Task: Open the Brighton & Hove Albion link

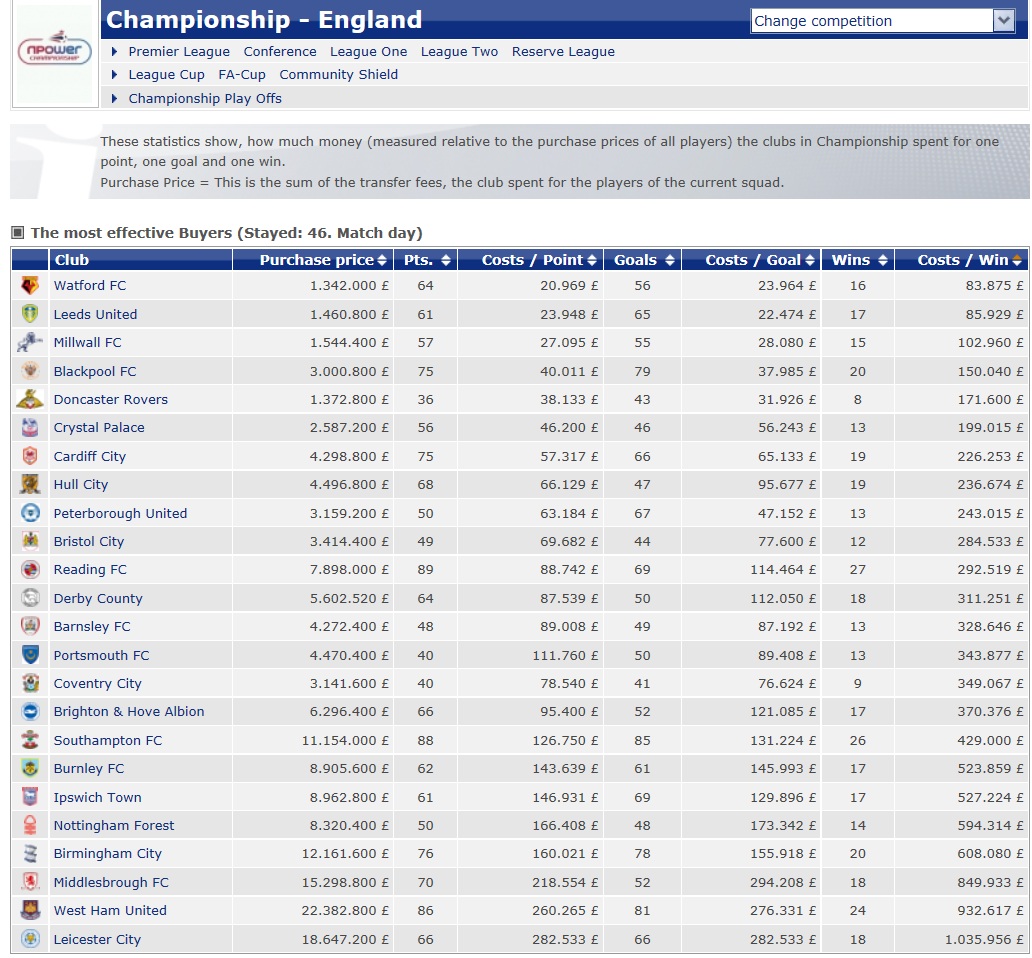Action: 129,711
